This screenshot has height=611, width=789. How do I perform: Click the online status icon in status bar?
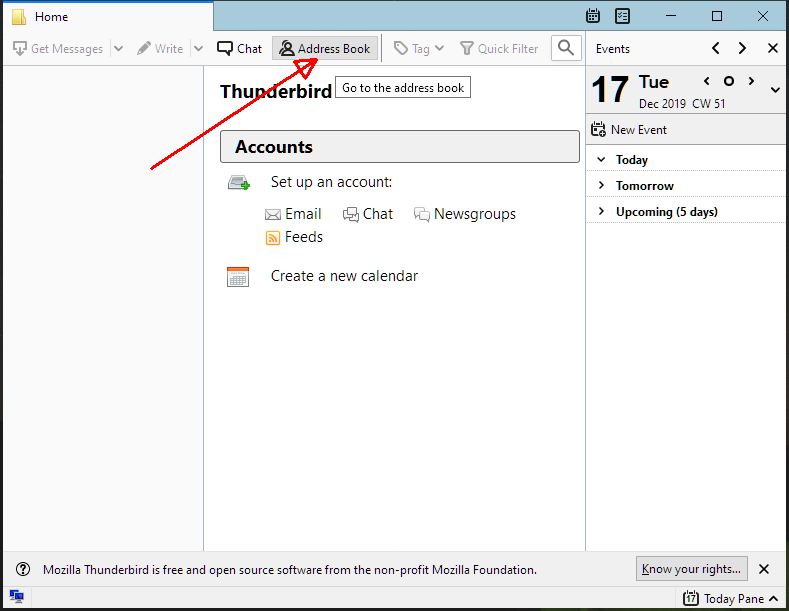pos(17,597)
